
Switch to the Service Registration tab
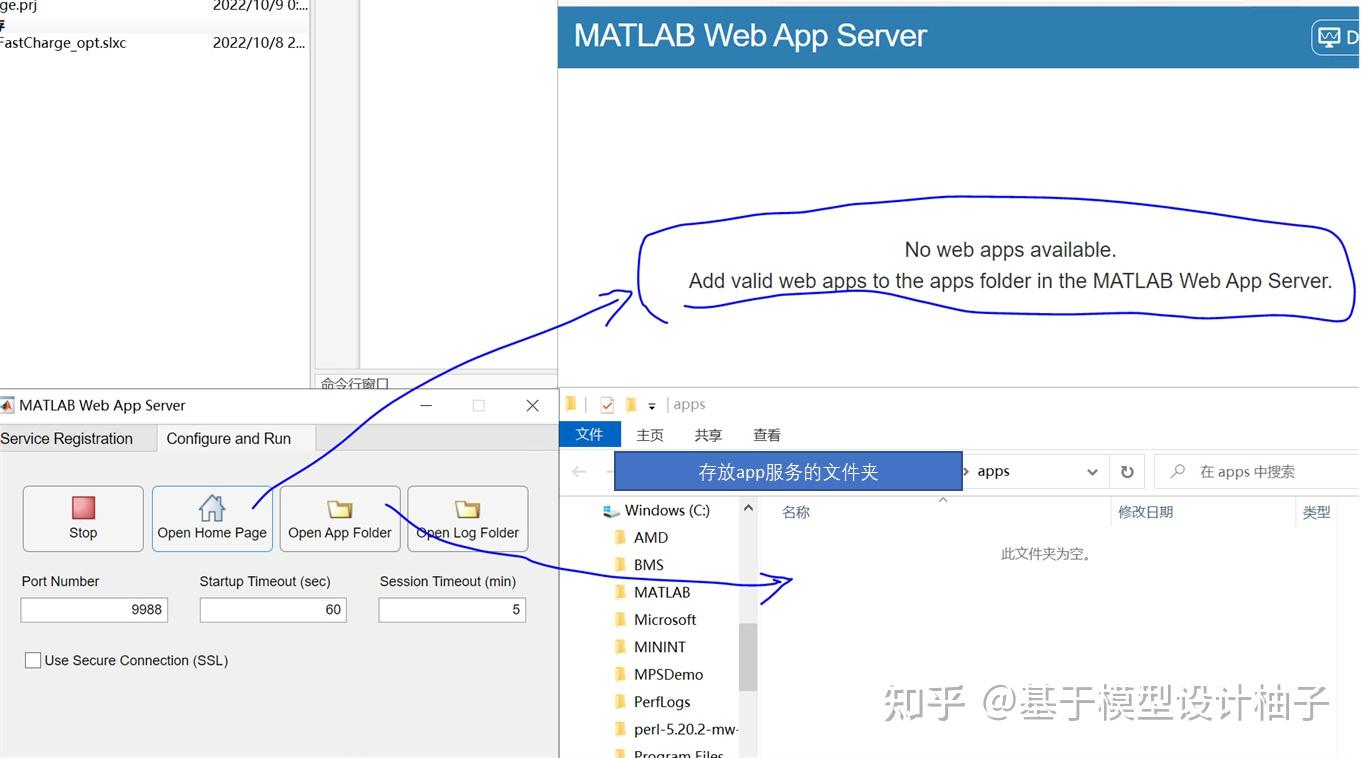point(65,438)
